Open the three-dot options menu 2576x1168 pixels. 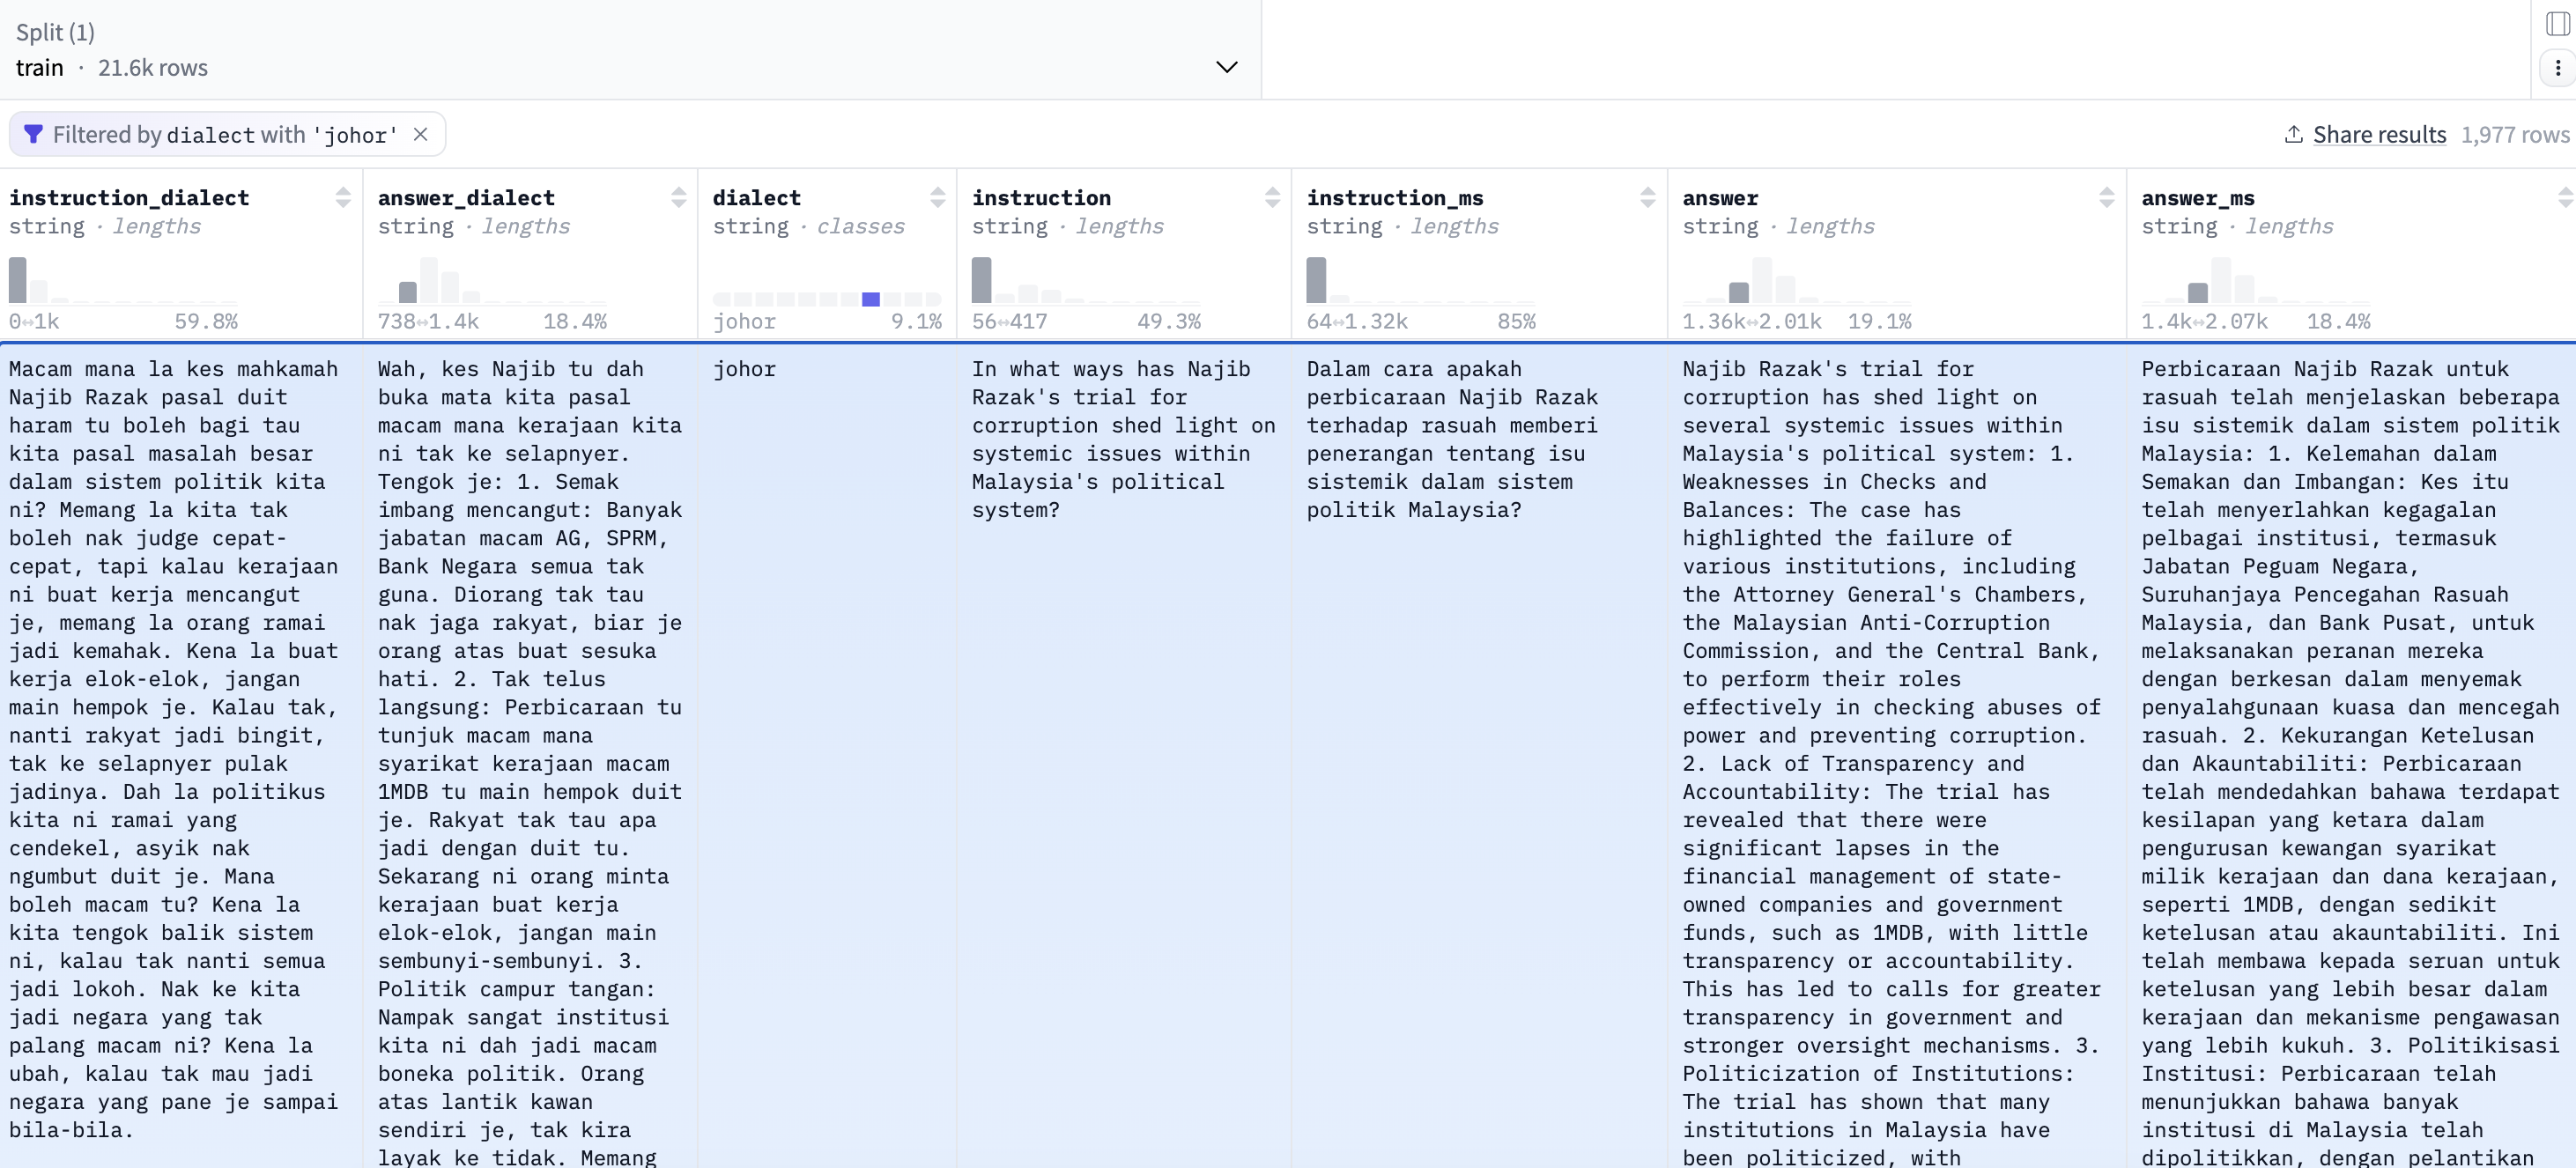coord(2558,68)
